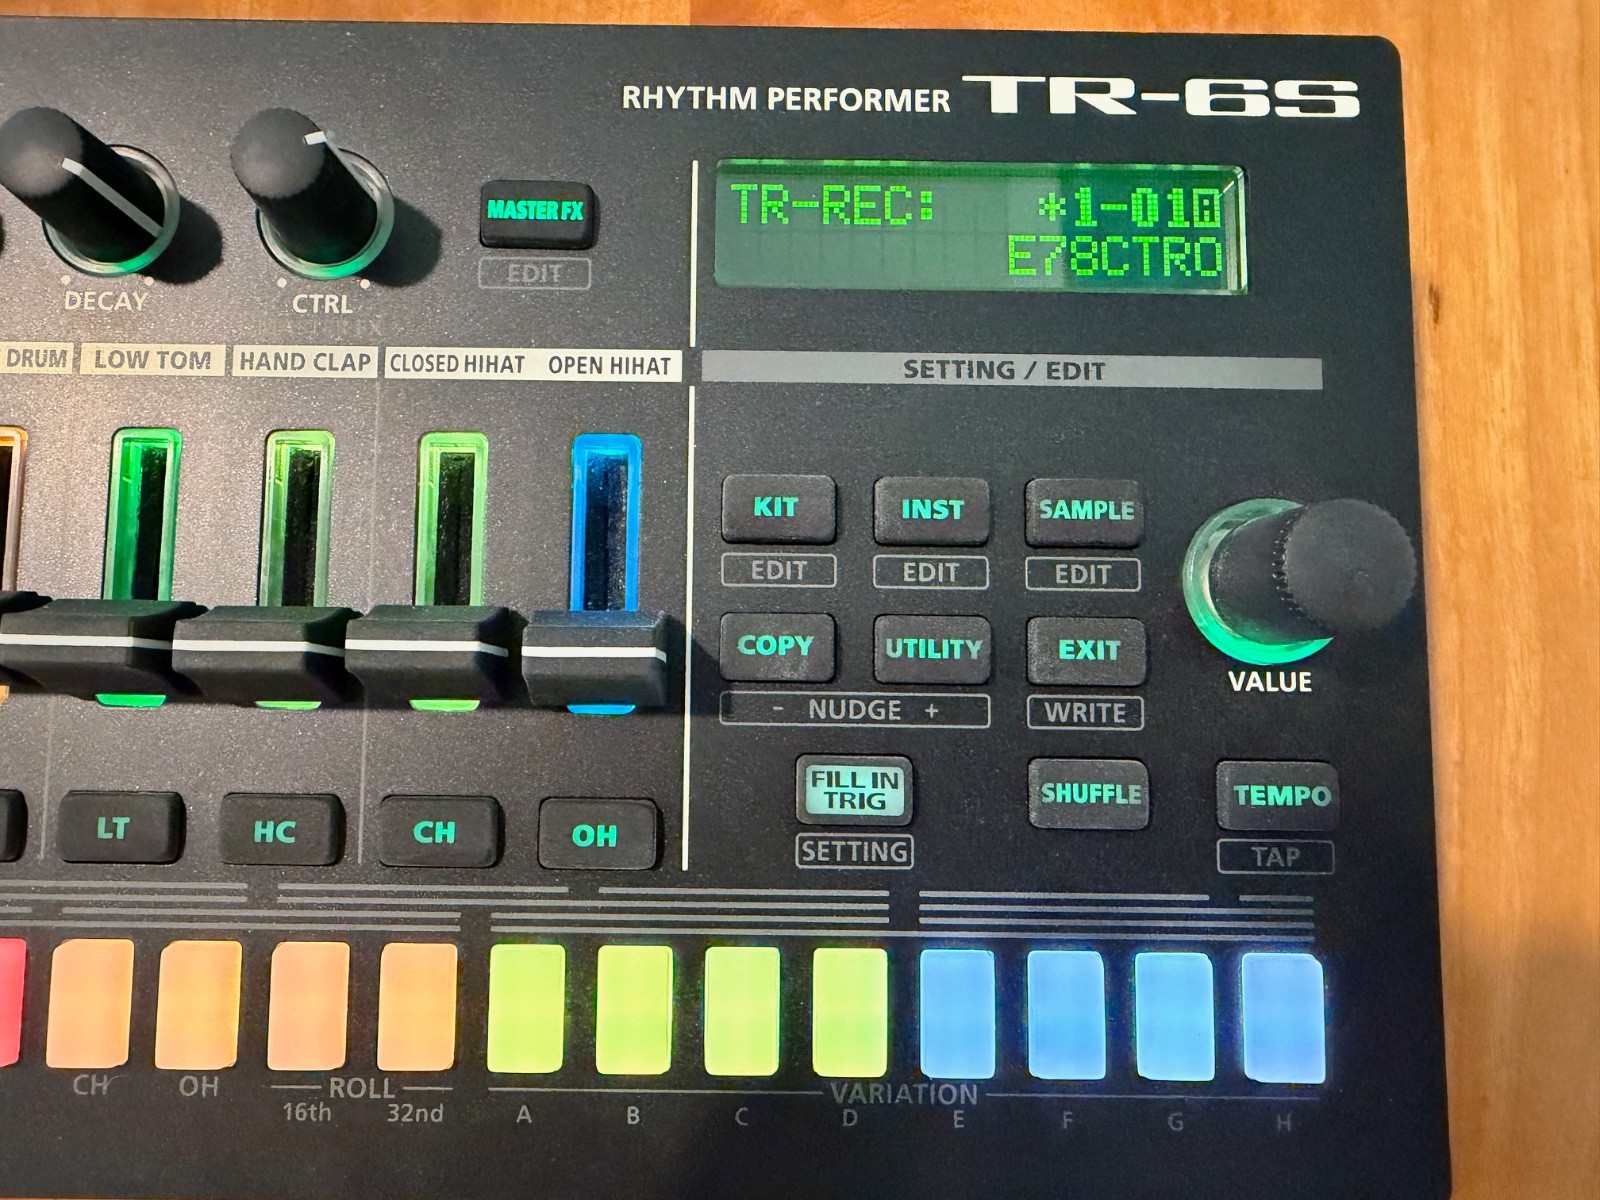Tap the EXIT button
The width and height of the screenshot is (1600, 1200).
[1086, 651]
